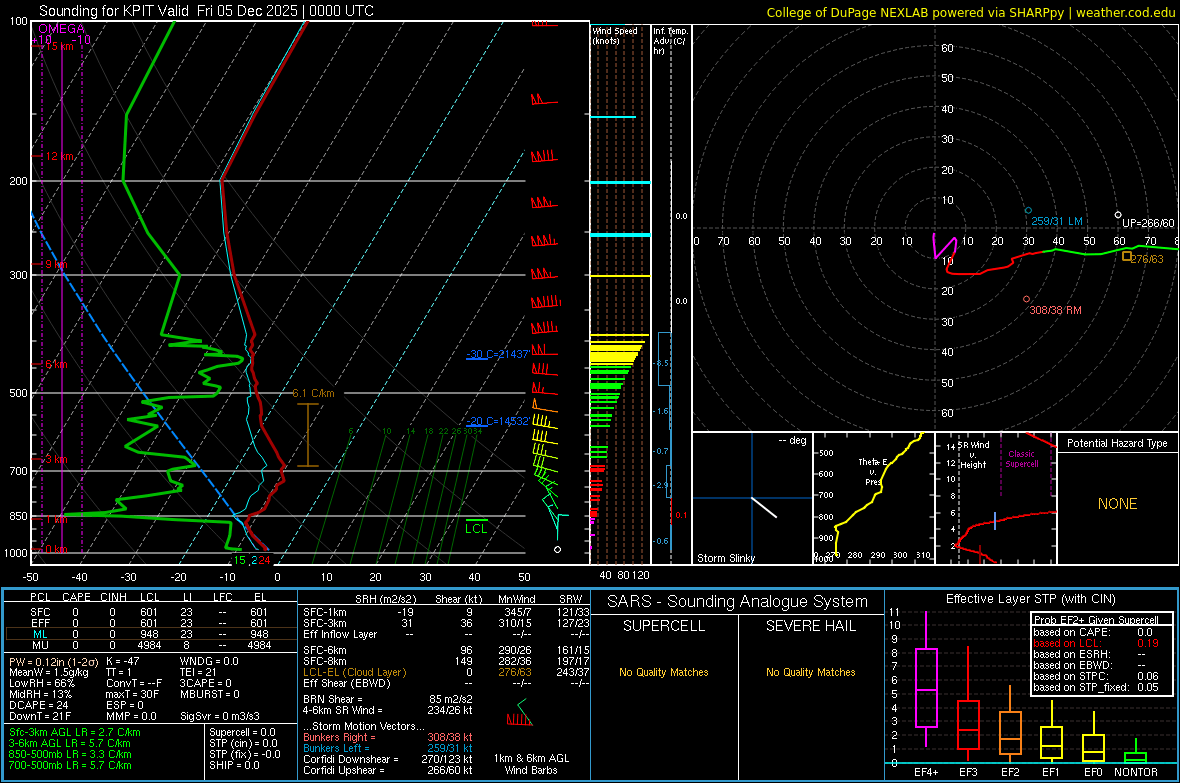Click the 'Inf. Temp. Adv.' panel header
This screenshot has height=783, width=1180.
click(x=670, y=41)
